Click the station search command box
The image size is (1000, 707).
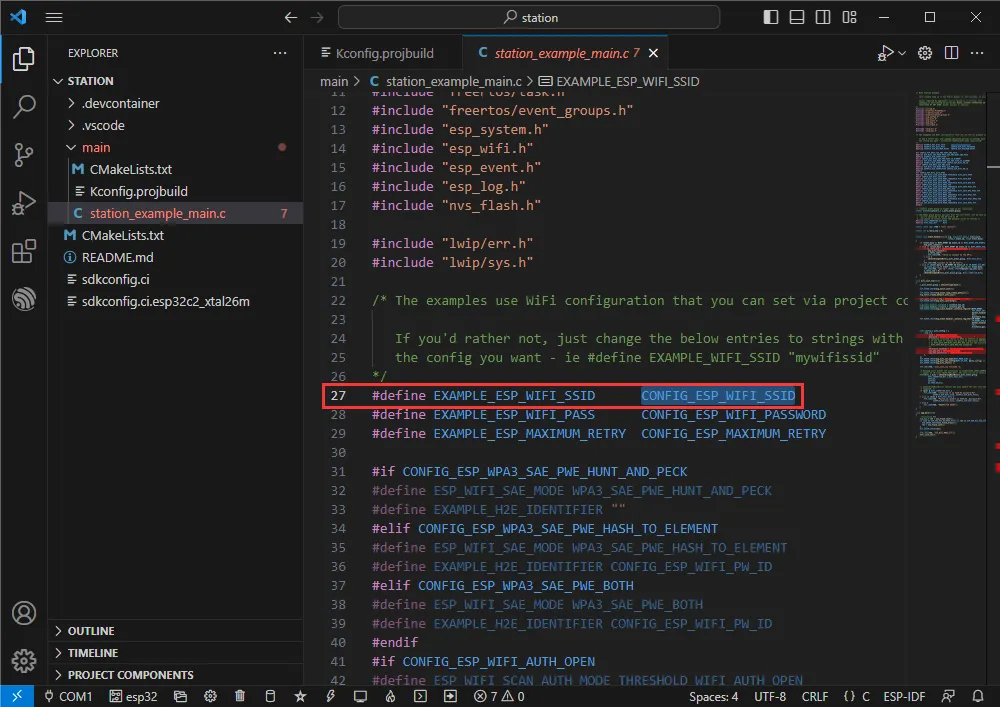(x=529, y=17)
